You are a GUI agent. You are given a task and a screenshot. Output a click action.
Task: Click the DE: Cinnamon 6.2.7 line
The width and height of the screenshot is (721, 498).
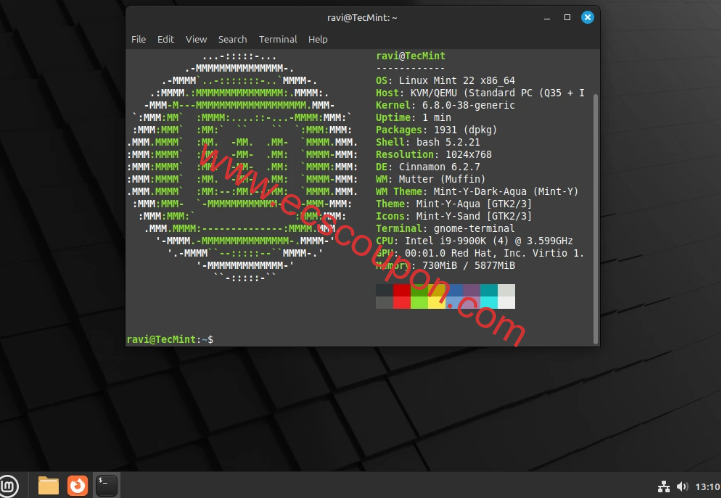click(428, 167)
